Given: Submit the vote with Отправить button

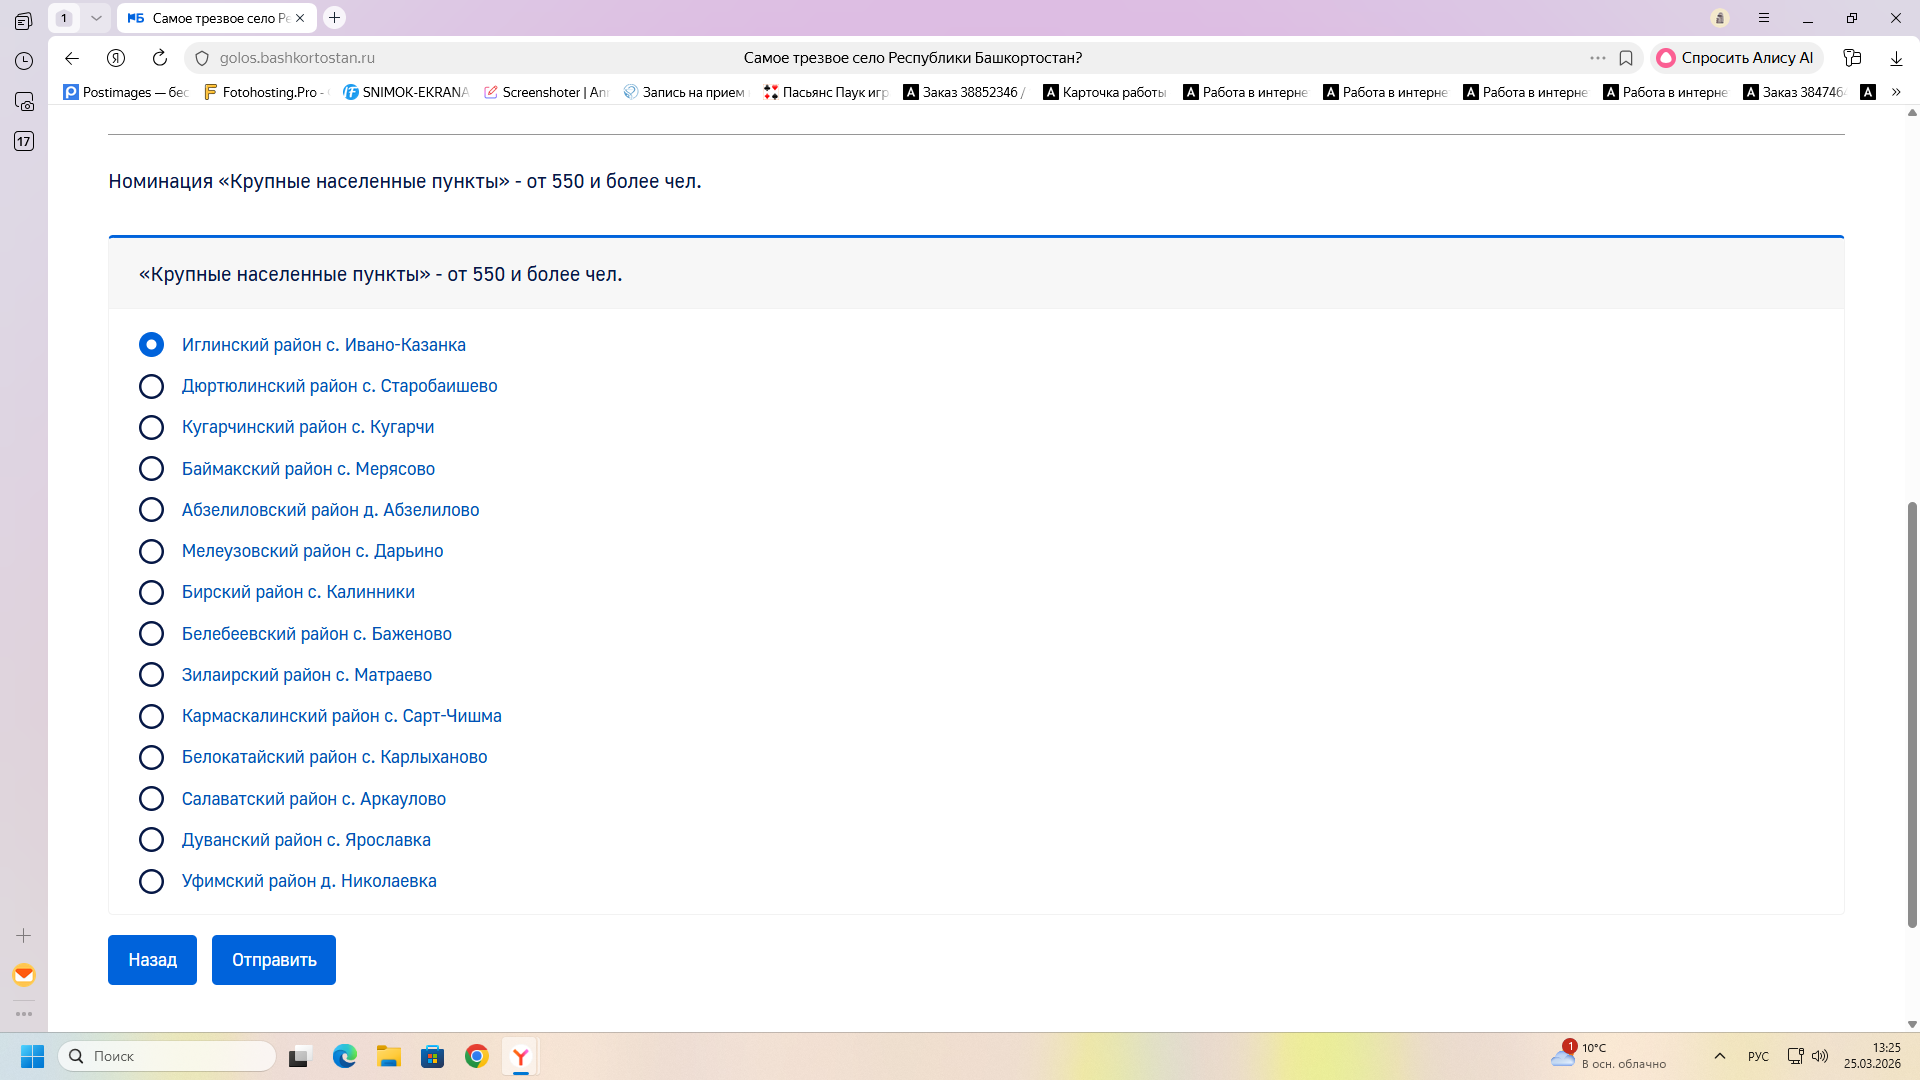Looking at the screenshot, I should (273, 960).
